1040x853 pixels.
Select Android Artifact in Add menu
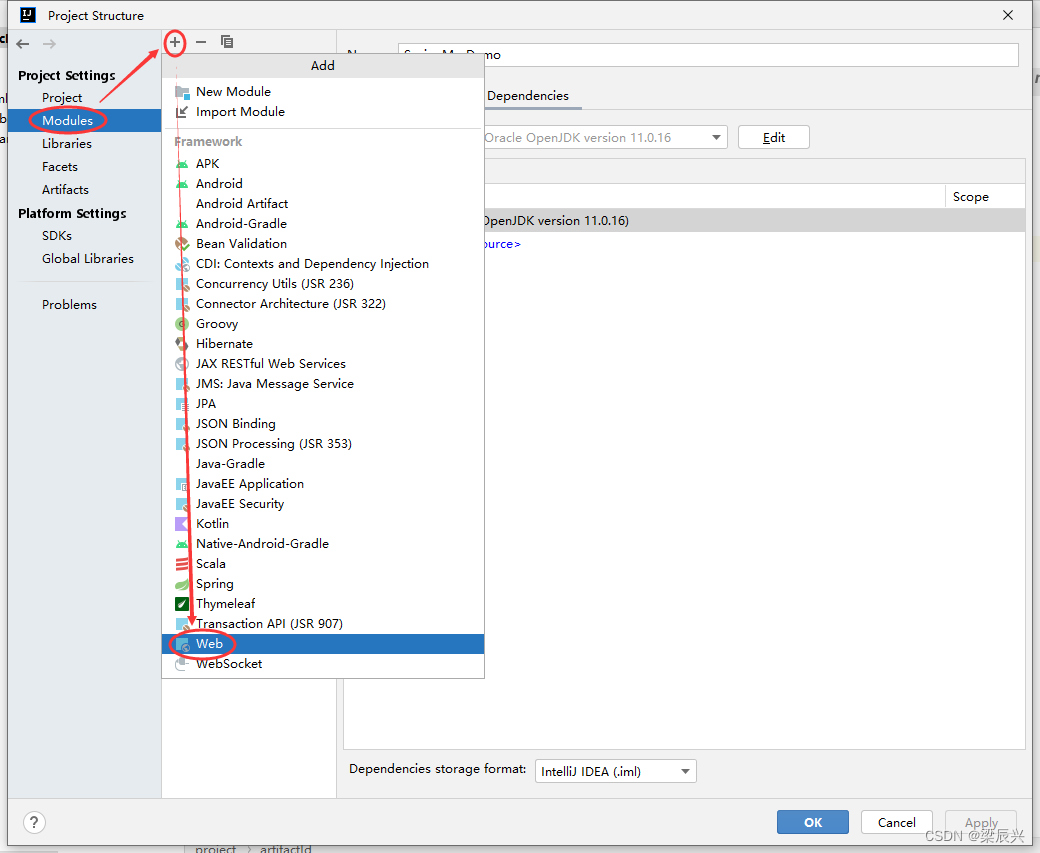(323, 204)
